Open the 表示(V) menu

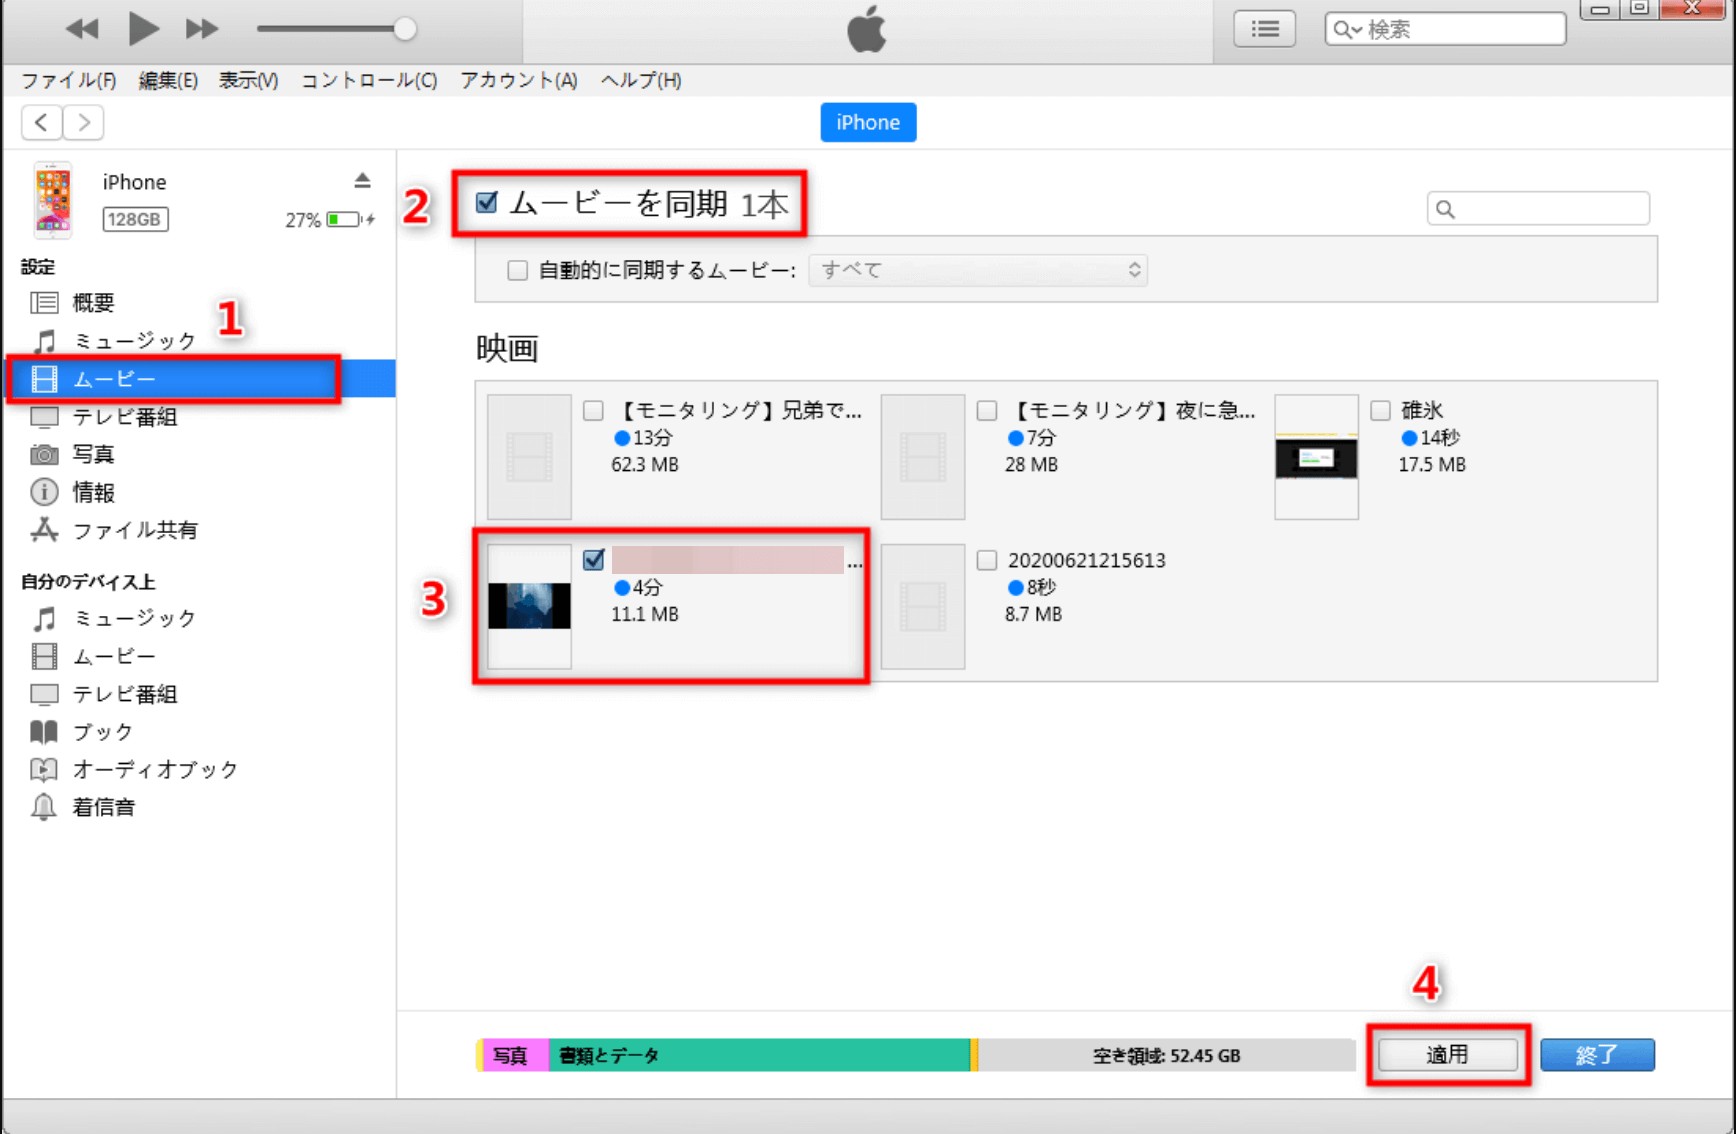(x=248, y=80)
